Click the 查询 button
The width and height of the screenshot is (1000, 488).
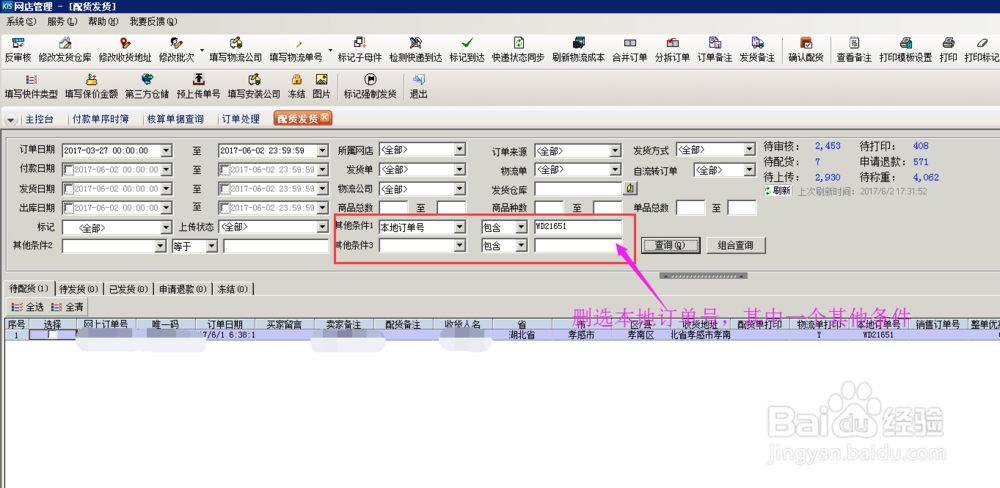671,245
